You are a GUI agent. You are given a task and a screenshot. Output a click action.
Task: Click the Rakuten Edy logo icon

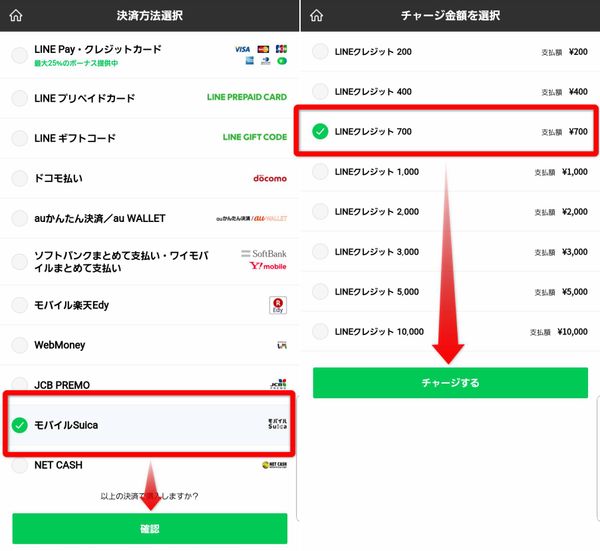(278, 305)
